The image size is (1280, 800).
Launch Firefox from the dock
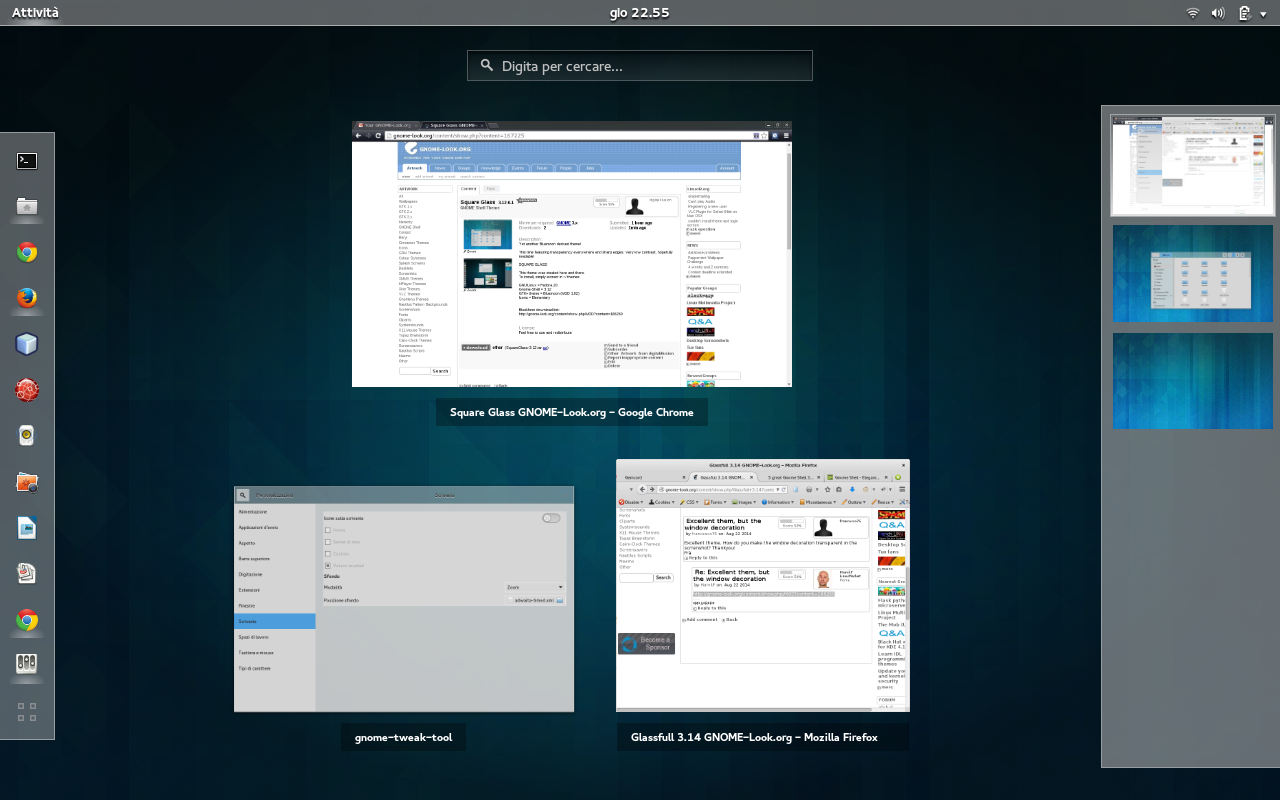point(27,298)
